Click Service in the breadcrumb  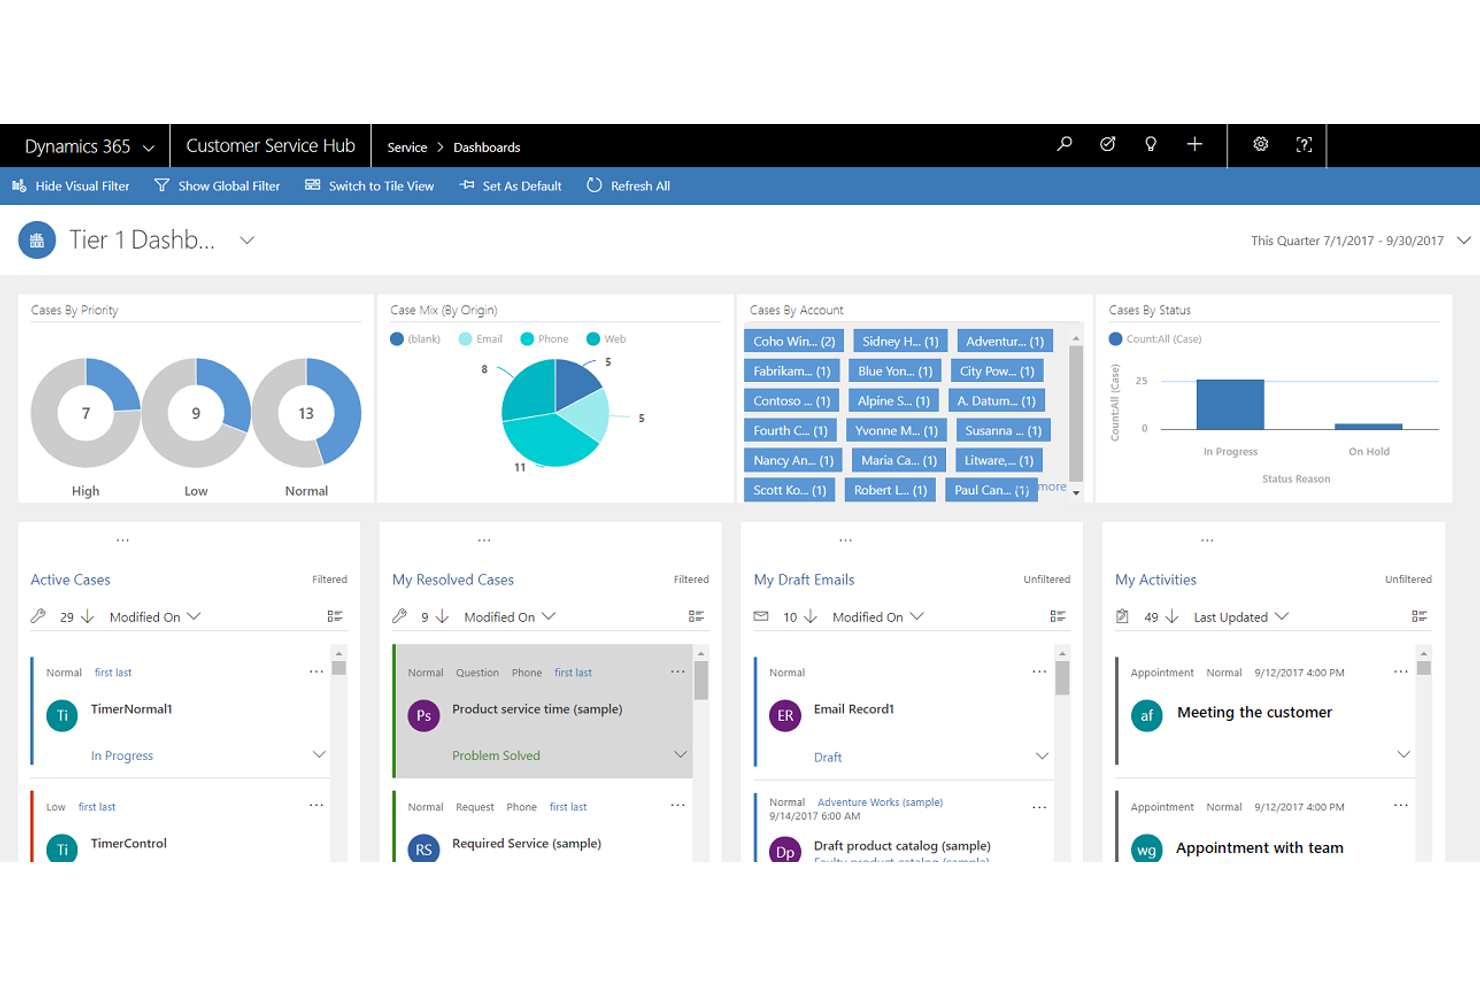pos(407,147)
